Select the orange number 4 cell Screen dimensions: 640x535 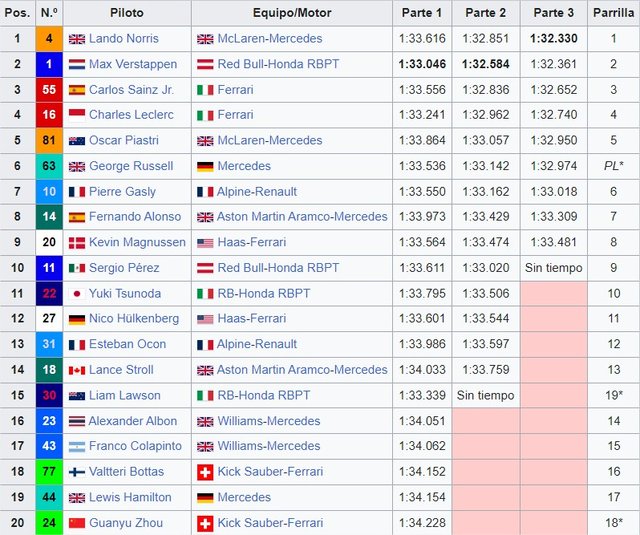point(49,39)
